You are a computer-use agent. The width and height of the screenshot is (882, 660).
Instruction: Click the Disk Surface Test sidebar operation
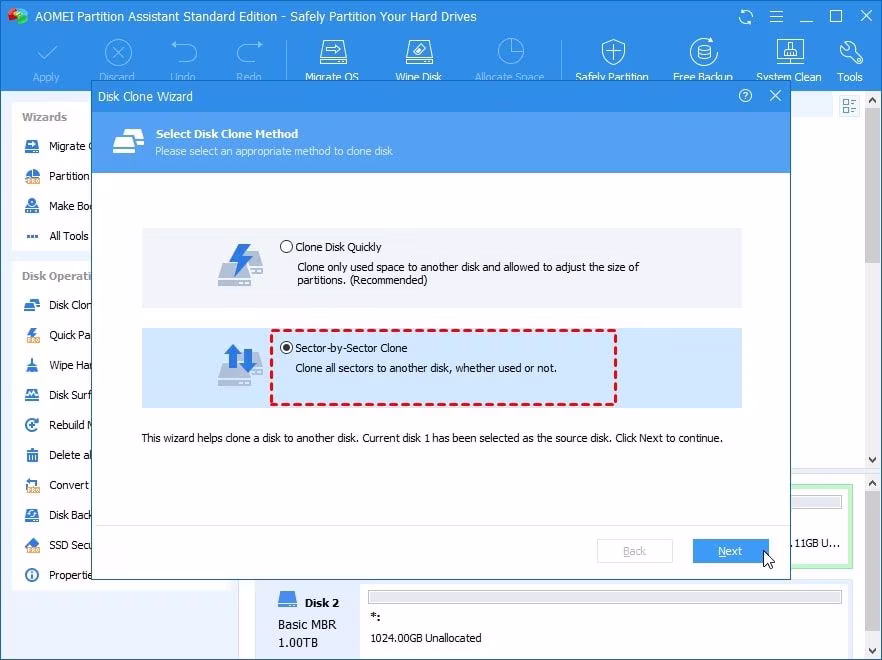[x=57, y=394]
